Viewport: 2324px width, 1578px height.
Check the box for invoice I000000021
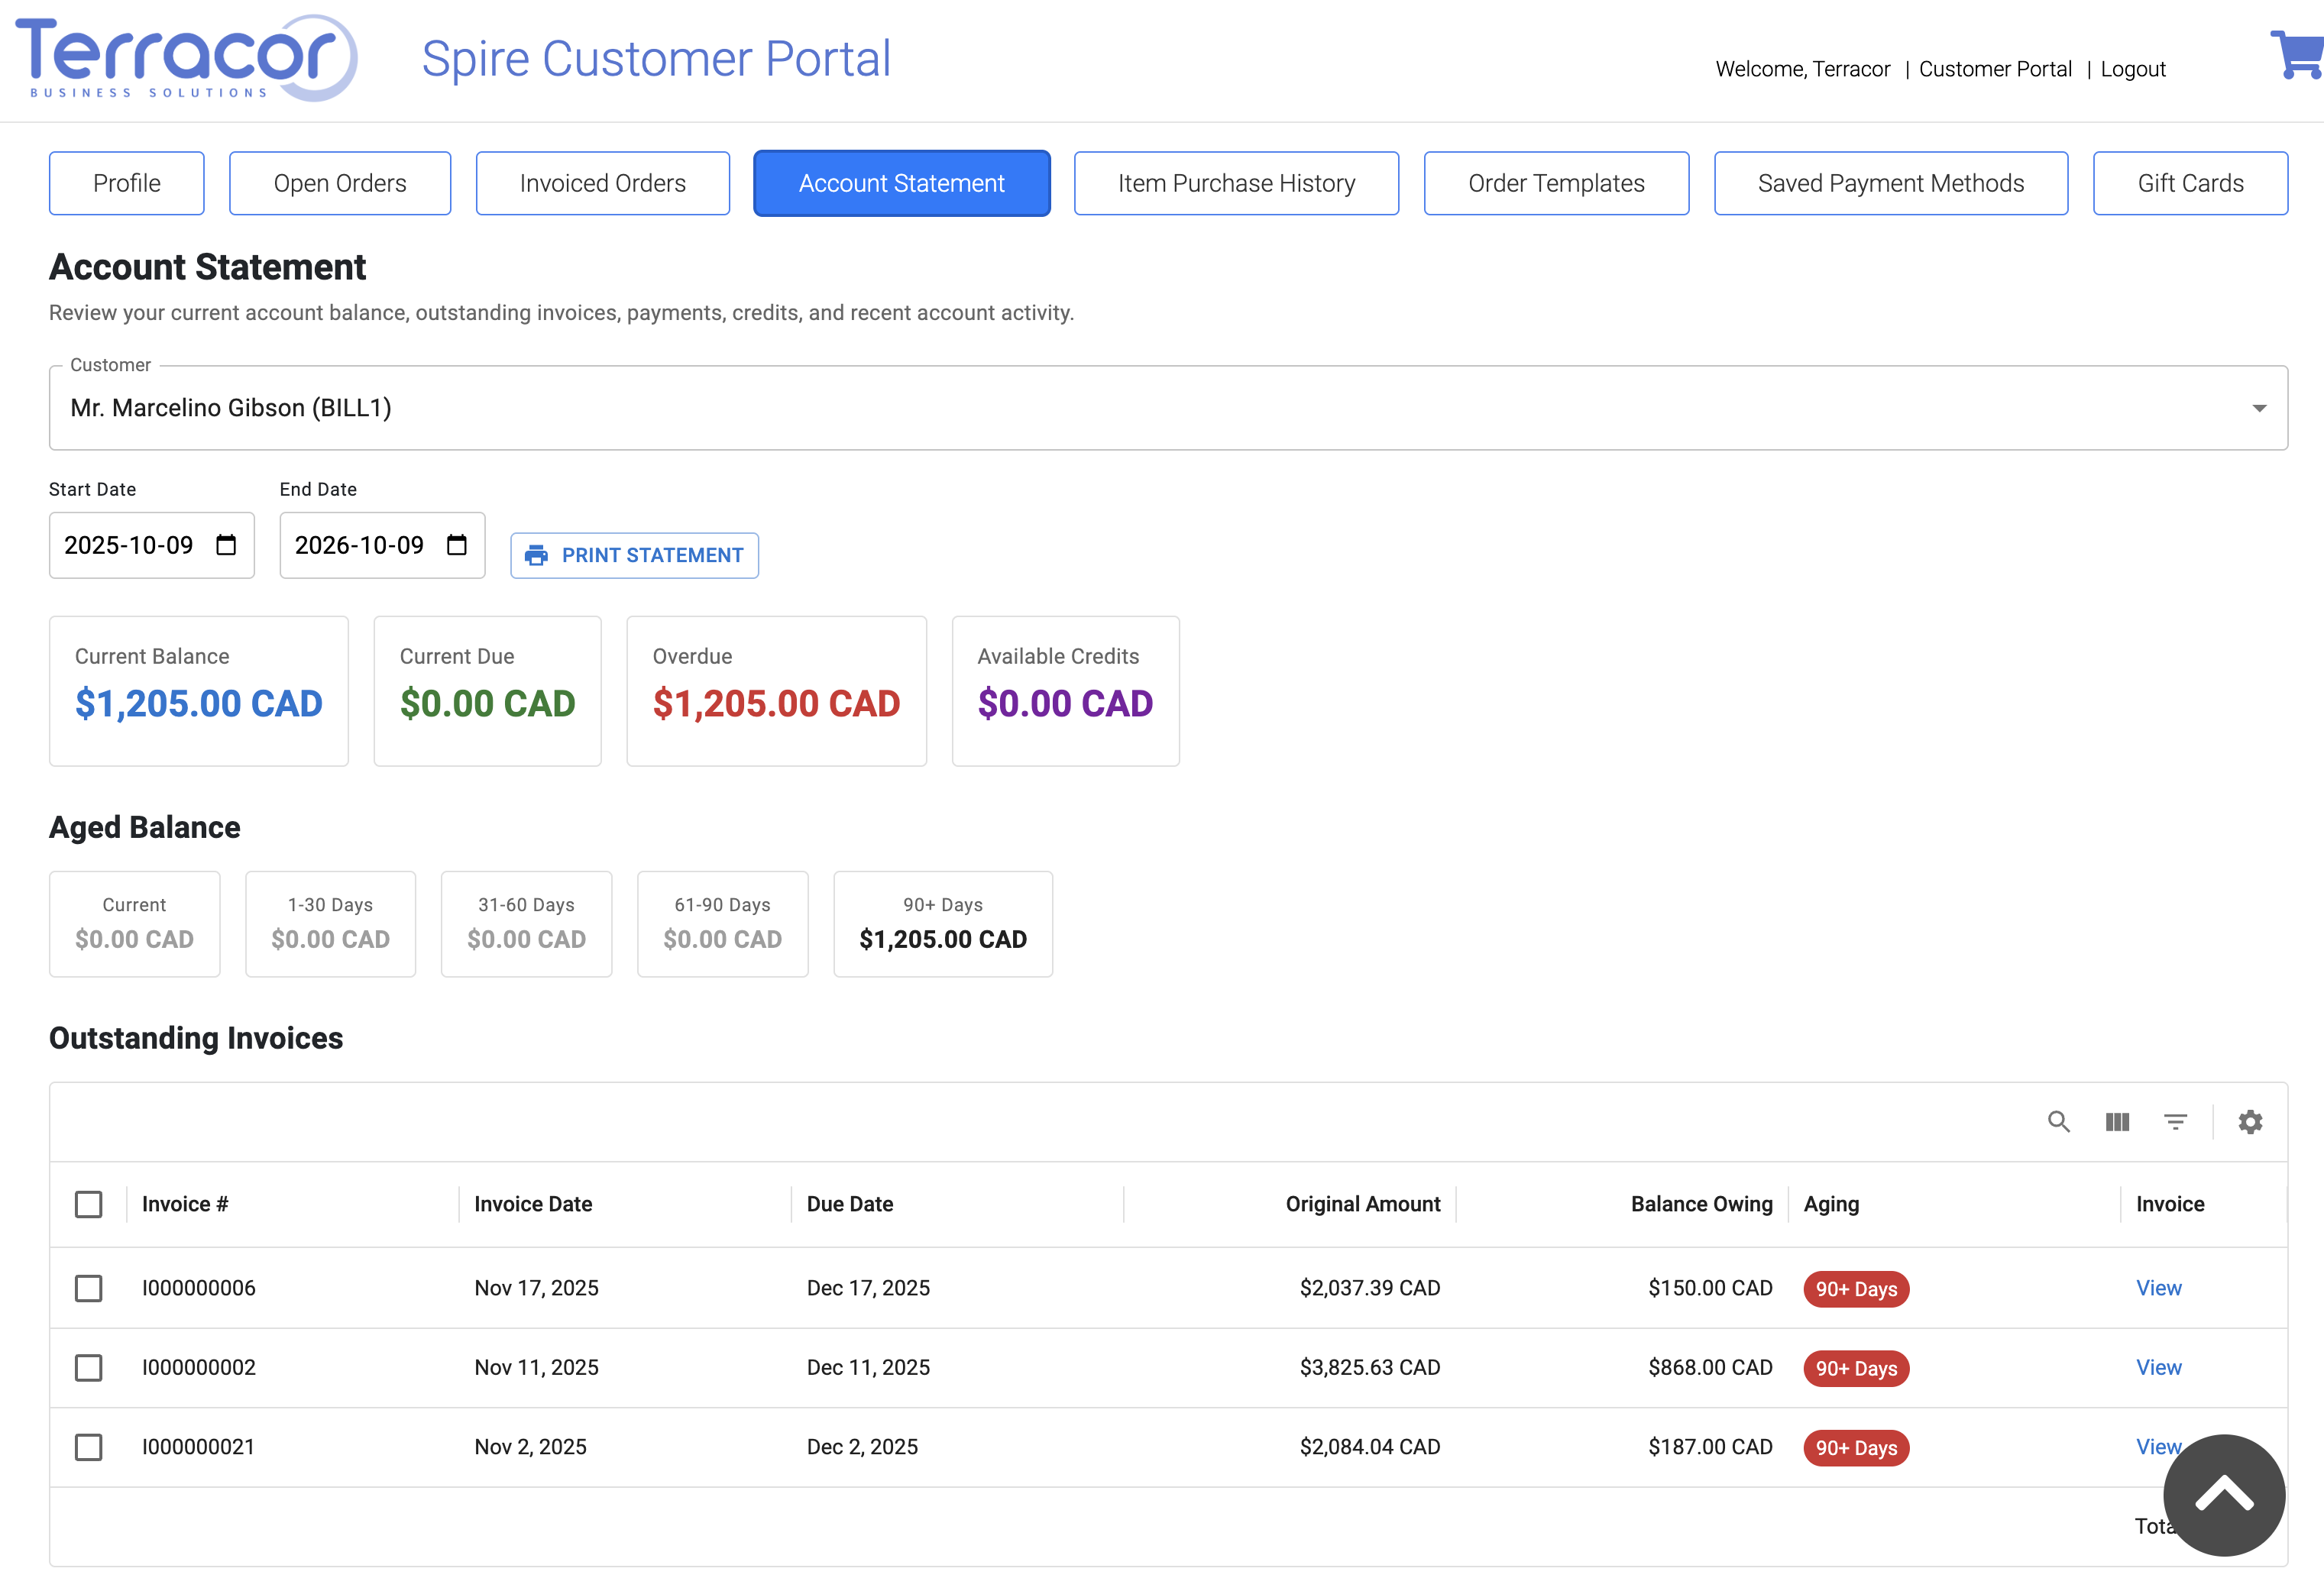[x=89, y=1447]
